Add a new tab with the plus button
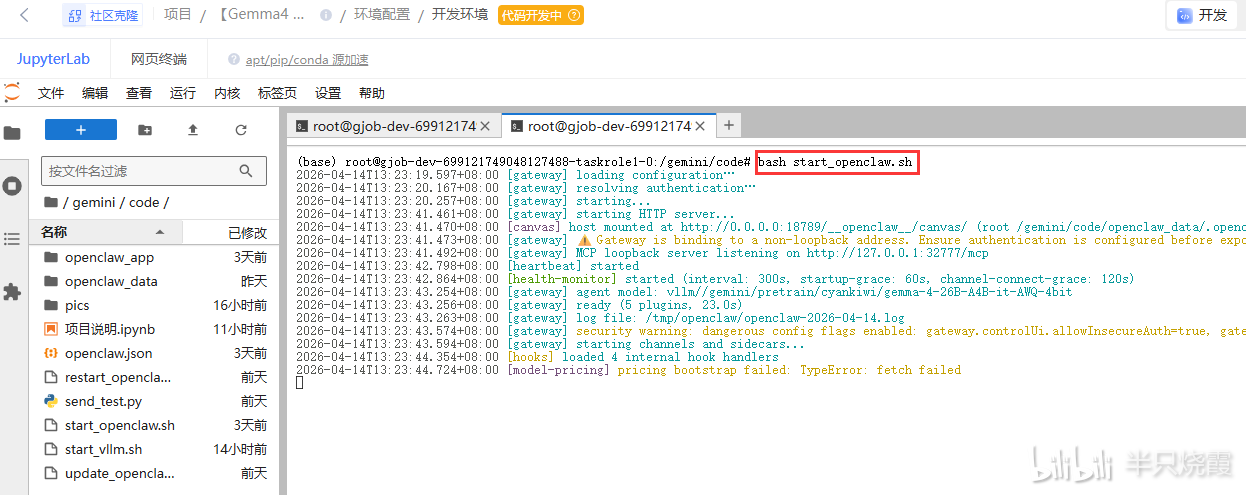1246x495 pixels. [729, 125]
